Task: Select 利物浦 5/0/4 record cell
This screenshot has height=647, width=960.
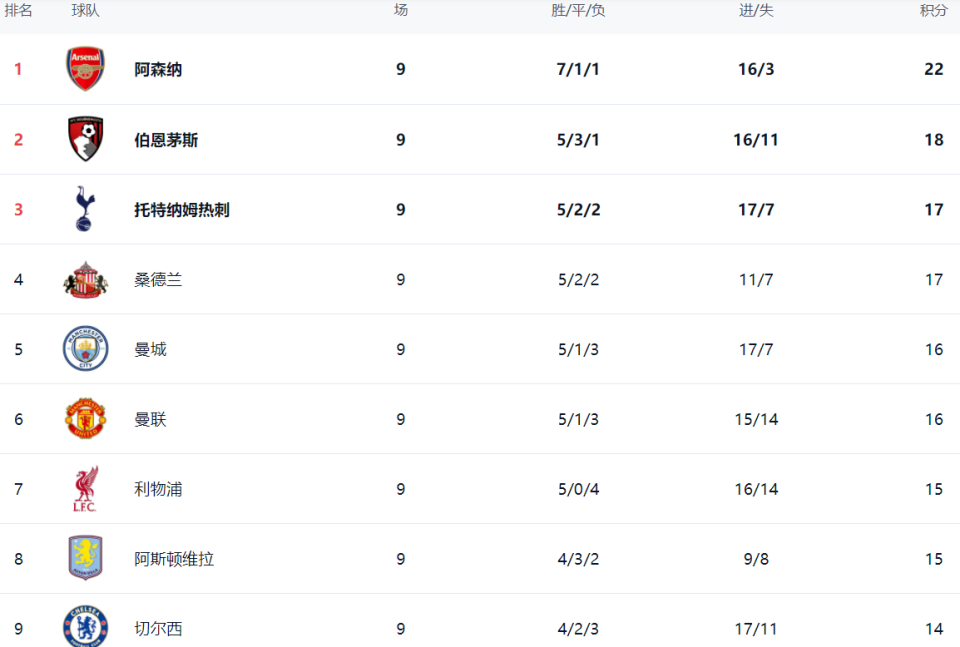Action: pyautogui.click(x=578, y=489)
